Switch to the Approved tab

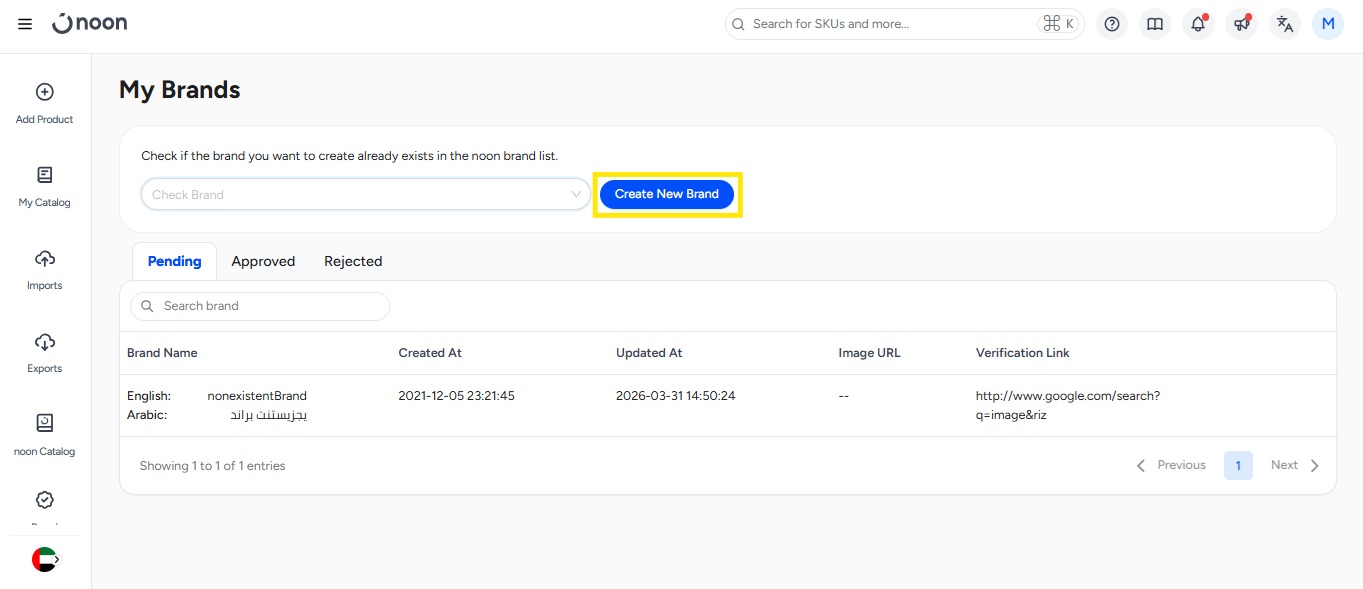(263, 261)
